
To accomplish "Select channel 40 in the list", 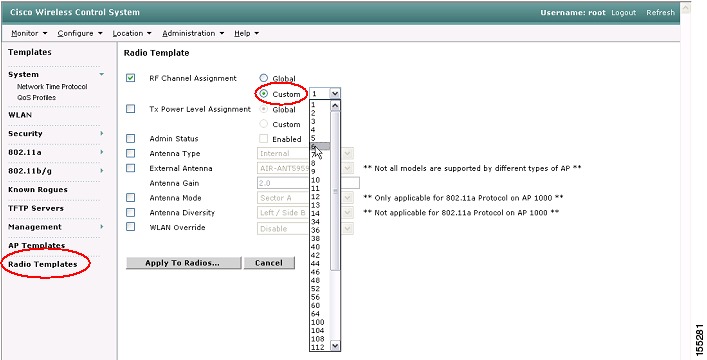I will tap(320, 247).
